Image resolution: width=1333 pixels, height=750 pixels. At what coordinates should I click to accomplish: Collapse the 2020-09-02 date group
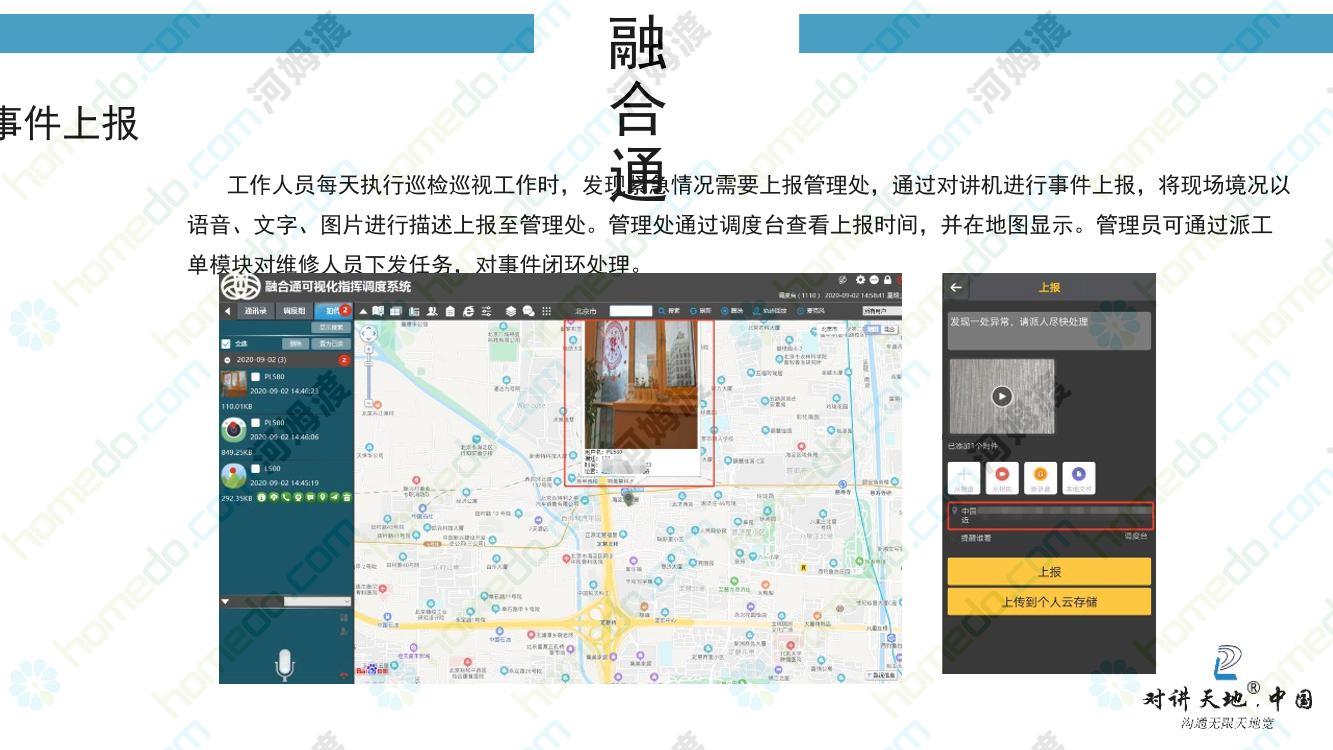tap(228, 360)
